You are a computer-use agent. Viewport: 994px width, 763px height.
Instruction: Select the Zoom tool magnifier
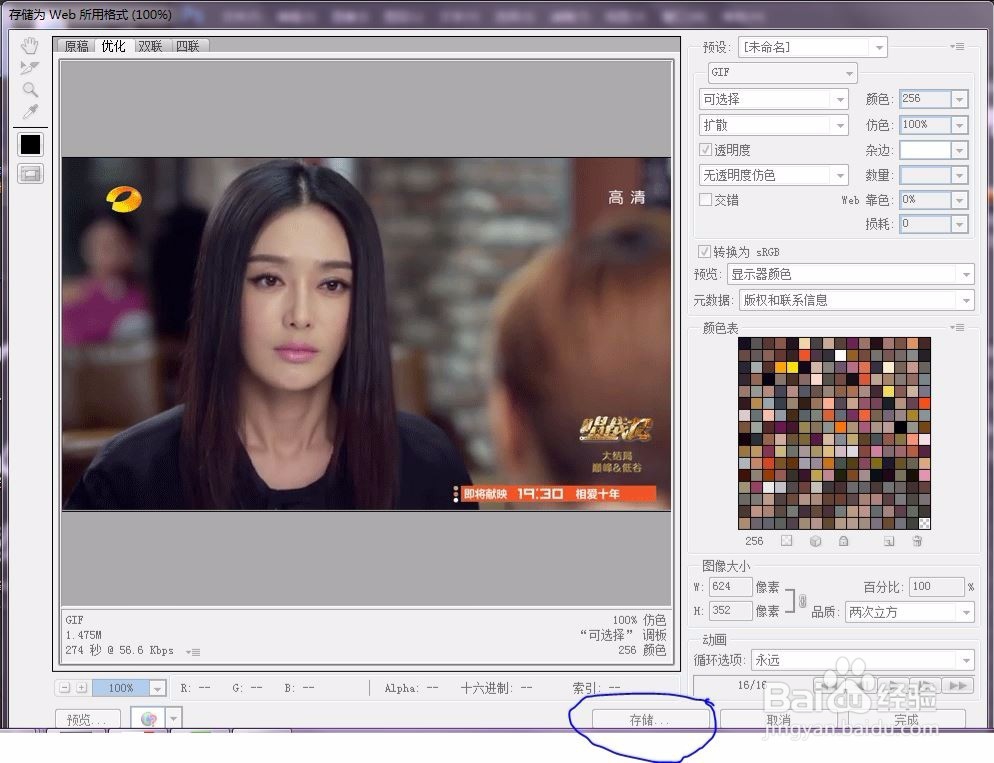pos(30,89)
